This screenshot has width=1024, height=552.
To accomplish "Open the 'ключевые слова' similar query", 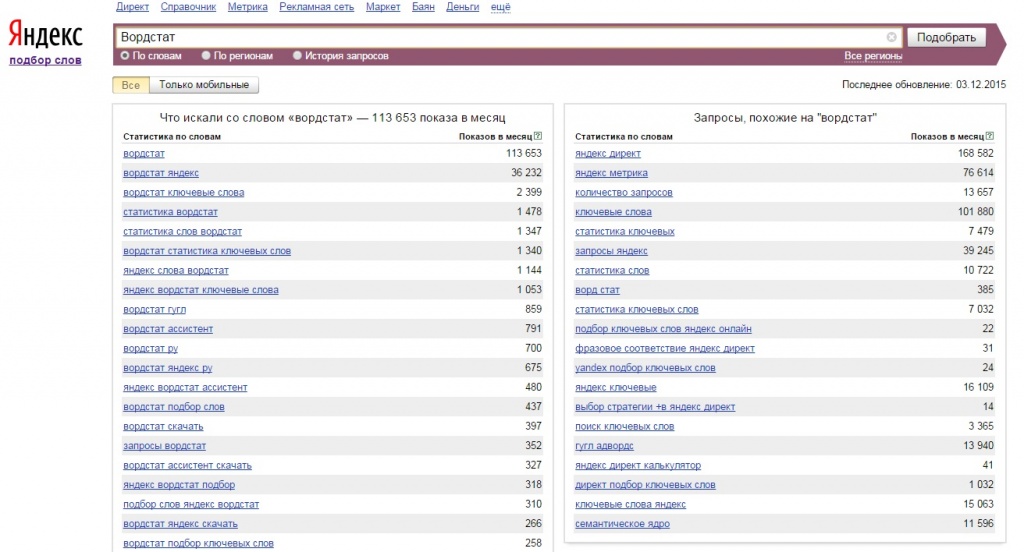I will click(613, 212).
